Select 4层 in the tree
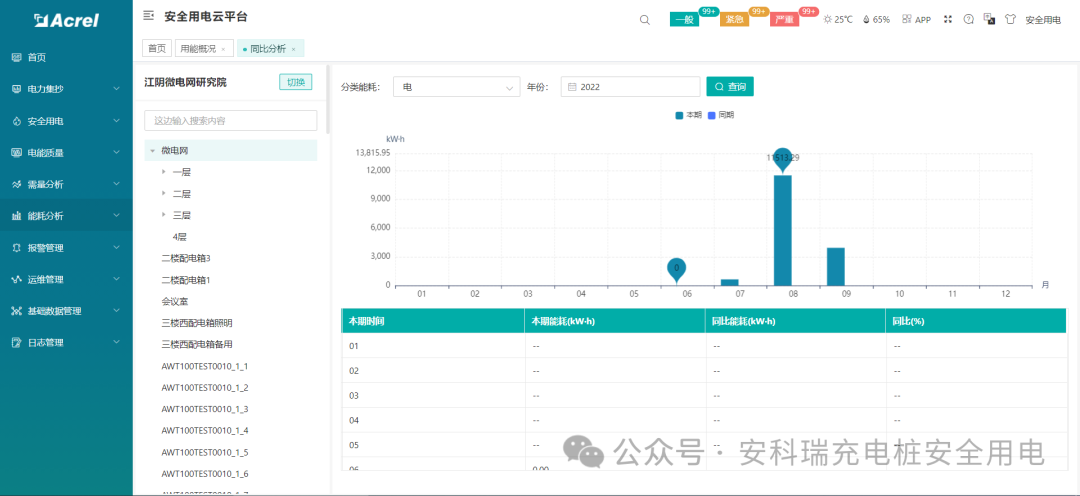The image size is (1080, 496). (180, 237)
